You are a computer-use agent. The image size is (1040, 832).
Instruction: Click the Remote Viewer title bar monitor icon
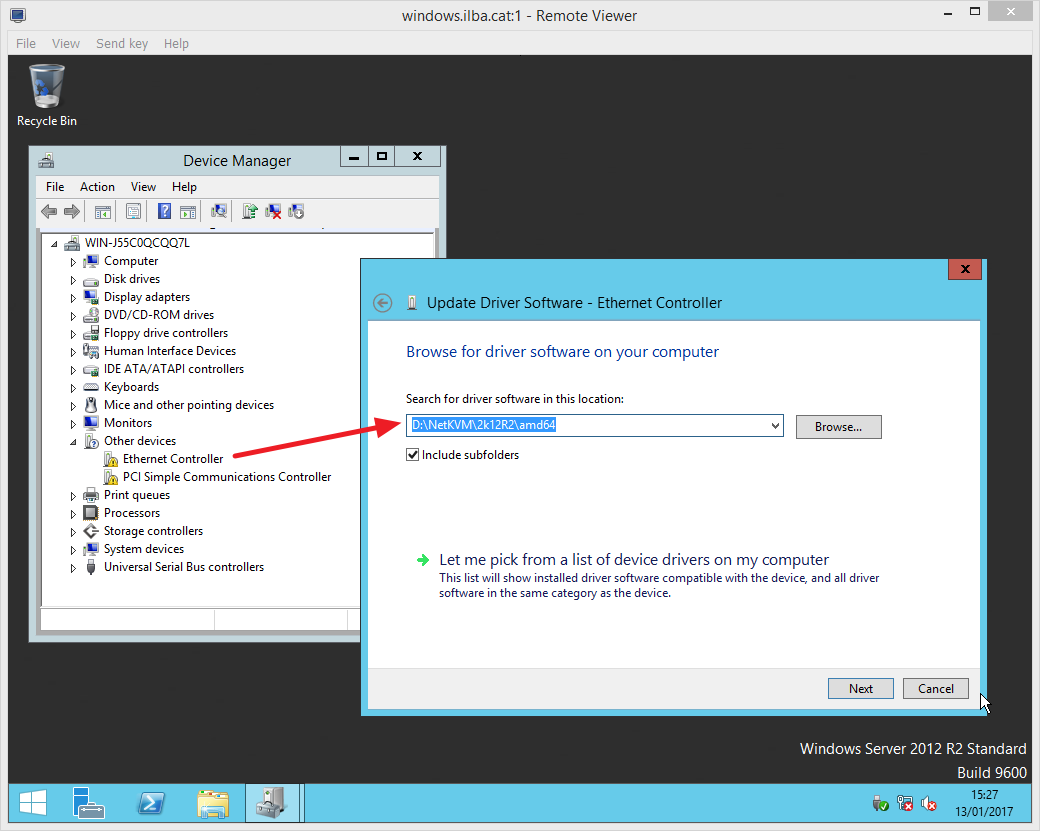18,15
